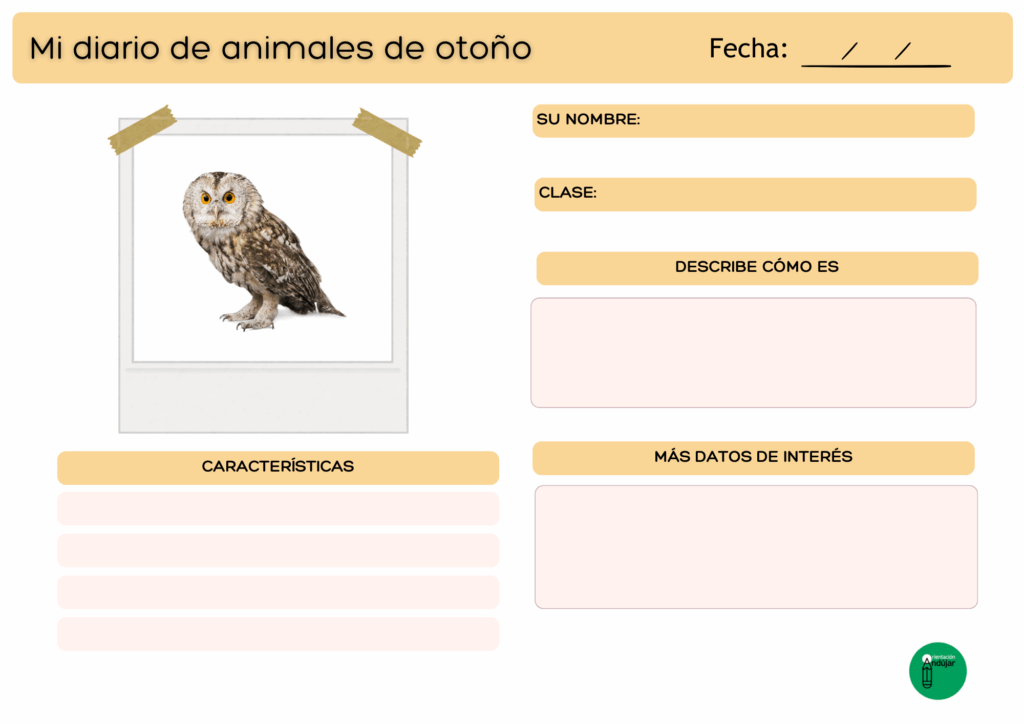Click the second line under CARACTERÍSTICAS
Viewport: 1024px width, 724px height.
click(x=278, y=550)
